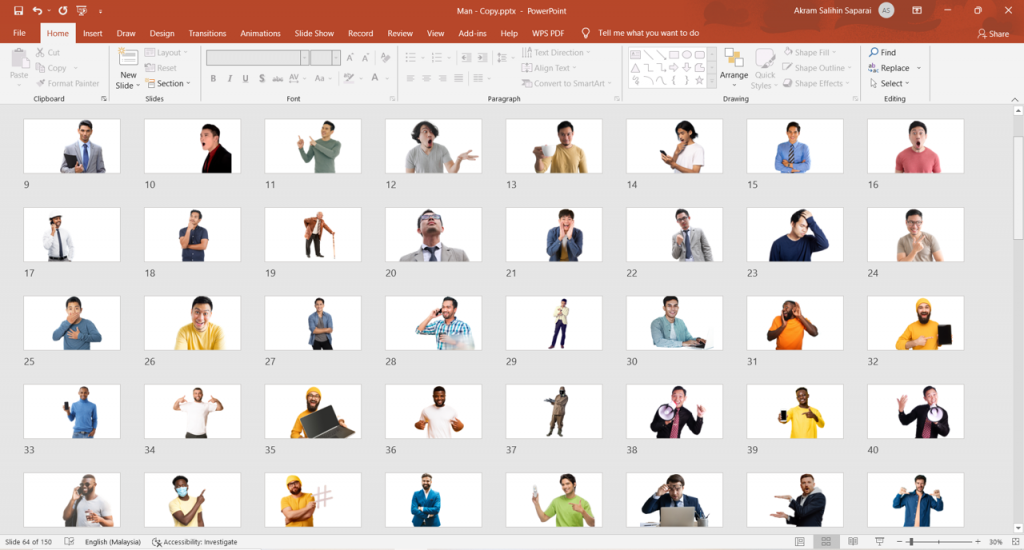Click the Save icon in the title bar
Screen dimensions: 1024x550
tap(18, 10)
